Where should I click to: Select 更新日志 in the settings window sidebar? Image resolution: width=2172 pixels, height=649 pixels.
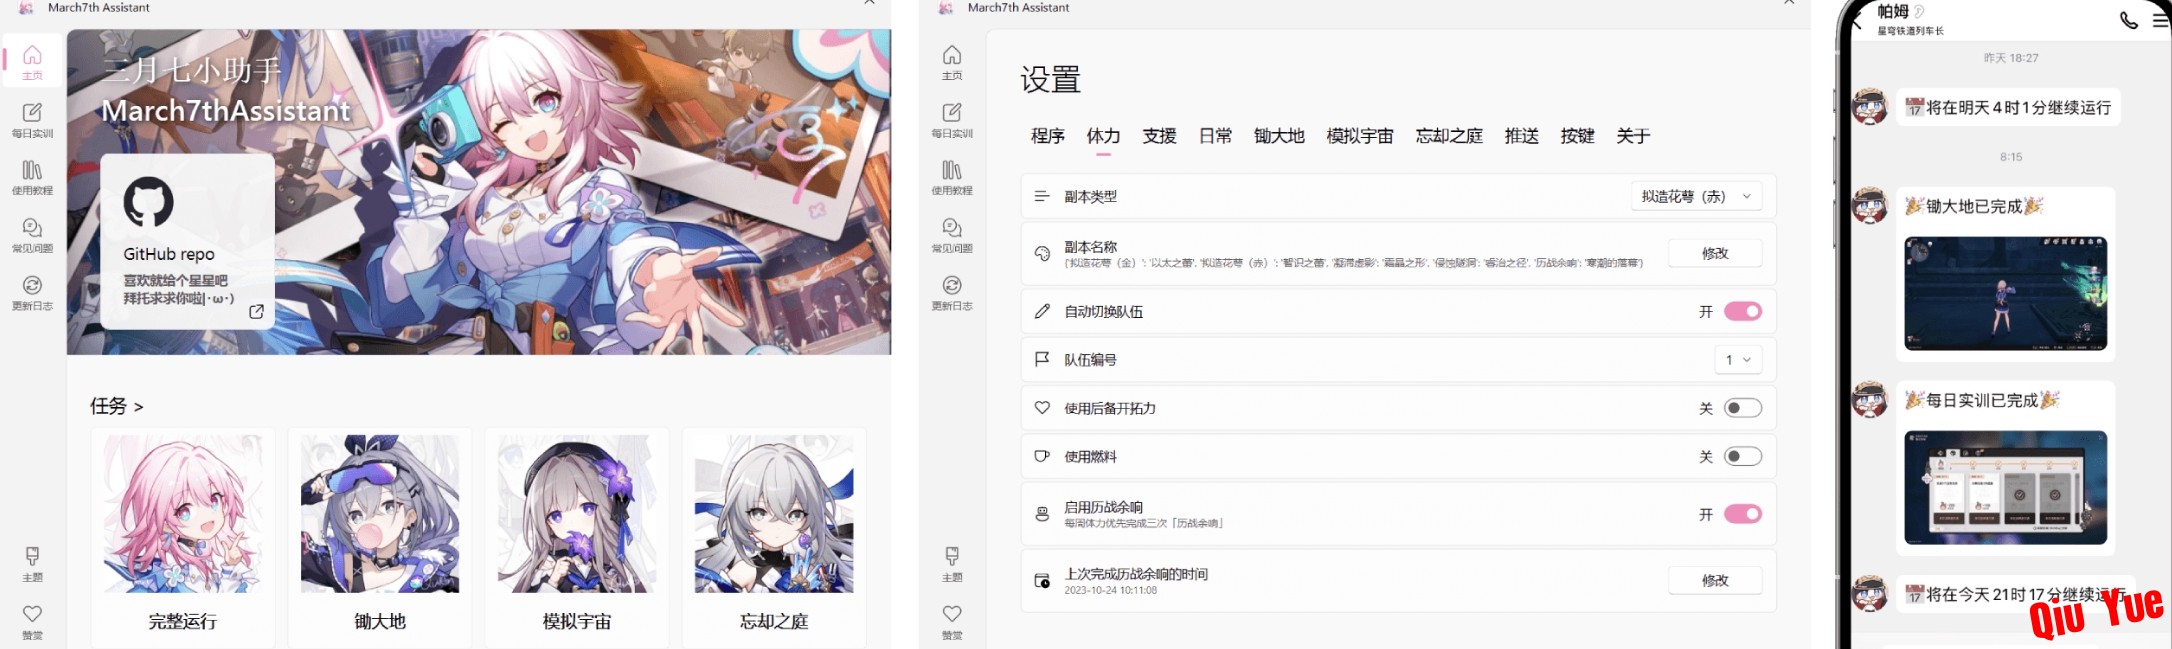952,293
